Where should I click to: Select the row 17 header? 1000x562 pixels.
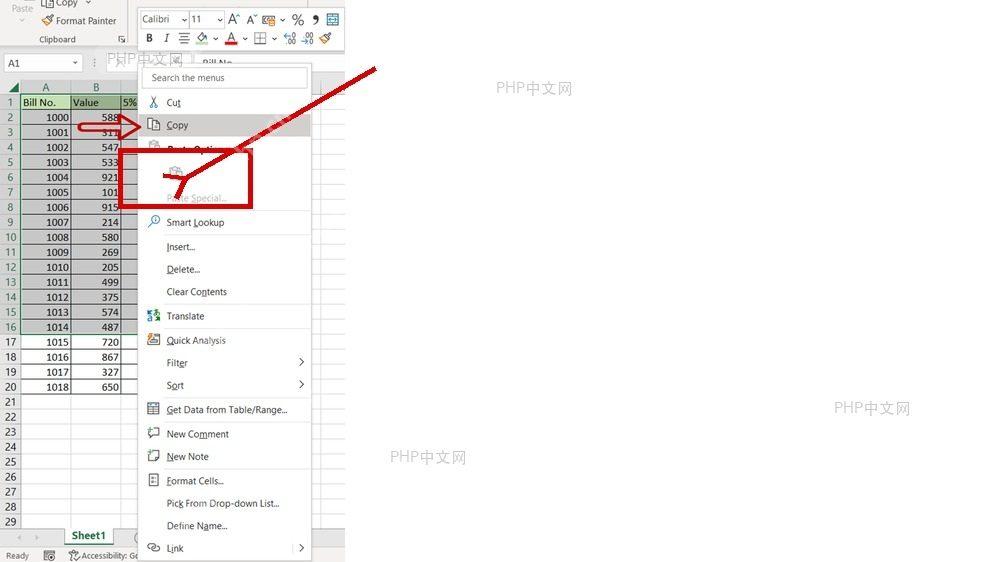tap(11, 342)
